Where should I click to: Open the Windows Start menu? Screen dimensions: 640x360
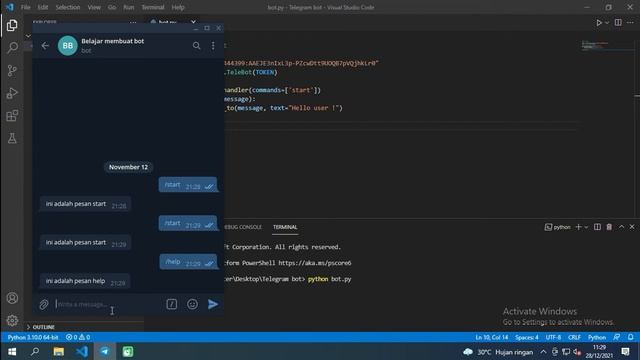tap(12, 351)
